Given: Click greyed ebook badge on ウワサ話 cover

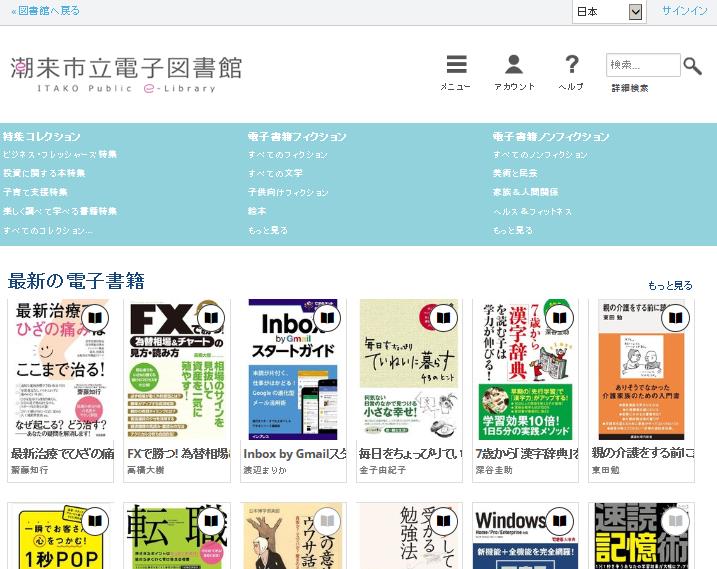Looking at the screenshot, I should (x=327, y=521).
